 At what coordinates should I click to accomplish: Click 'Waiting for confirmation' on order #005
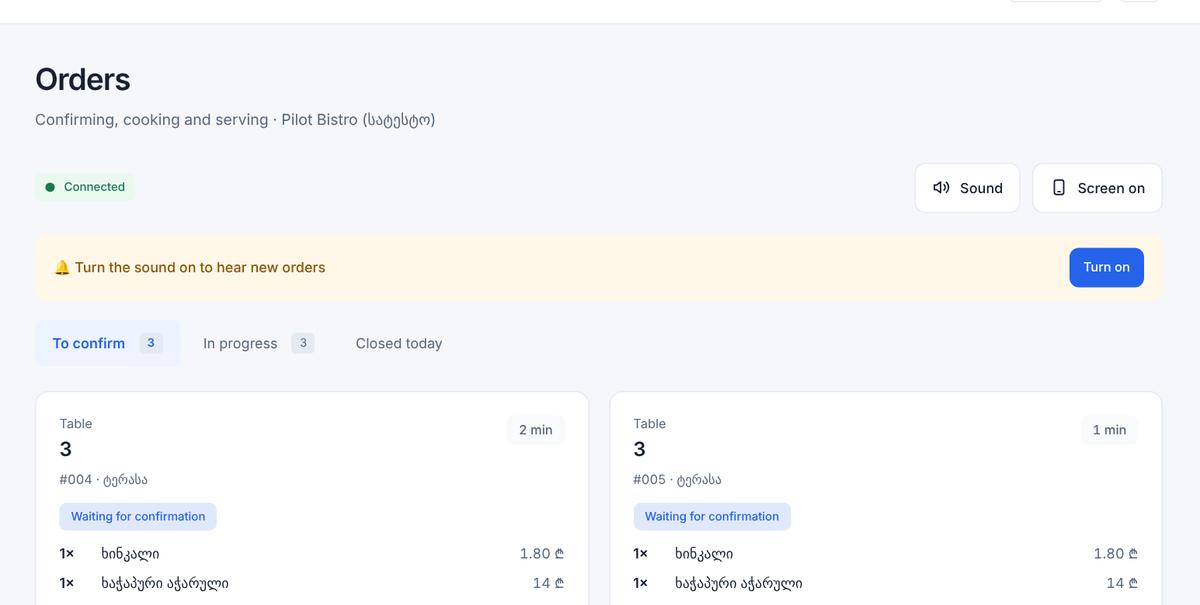tap(712, 516)
